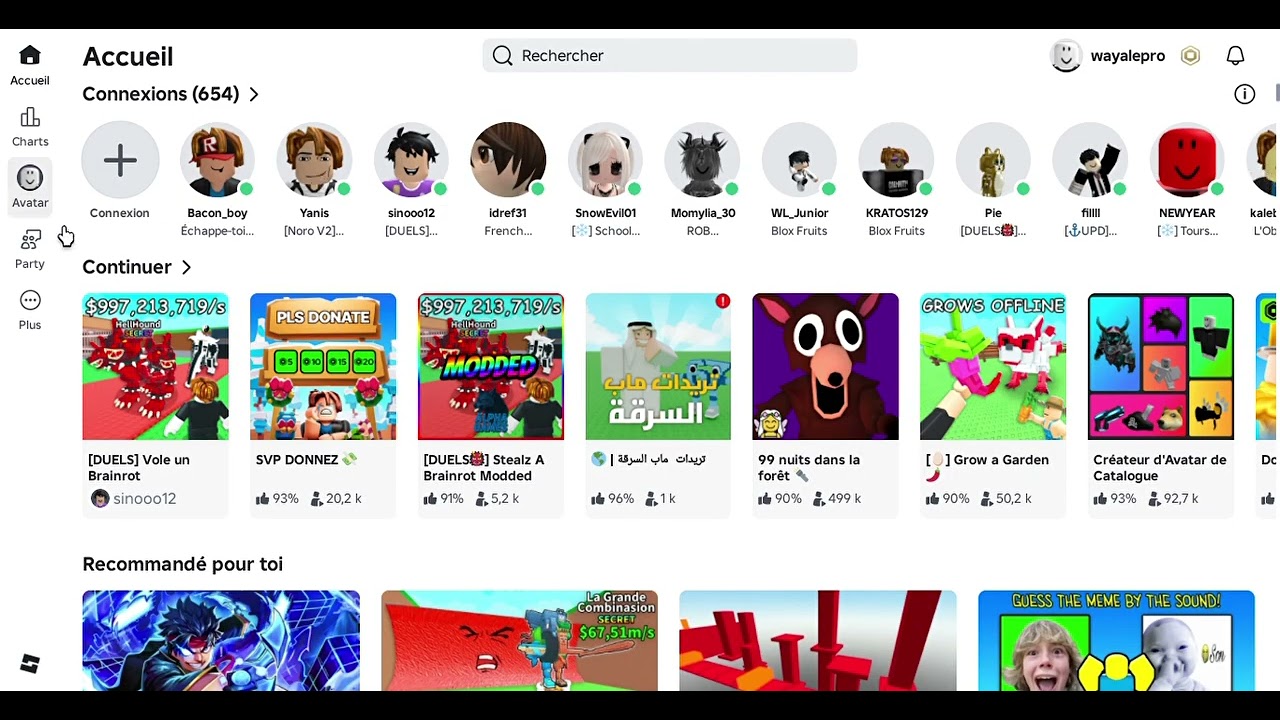Open Connexions (654) heading

(x=160, y=94)
